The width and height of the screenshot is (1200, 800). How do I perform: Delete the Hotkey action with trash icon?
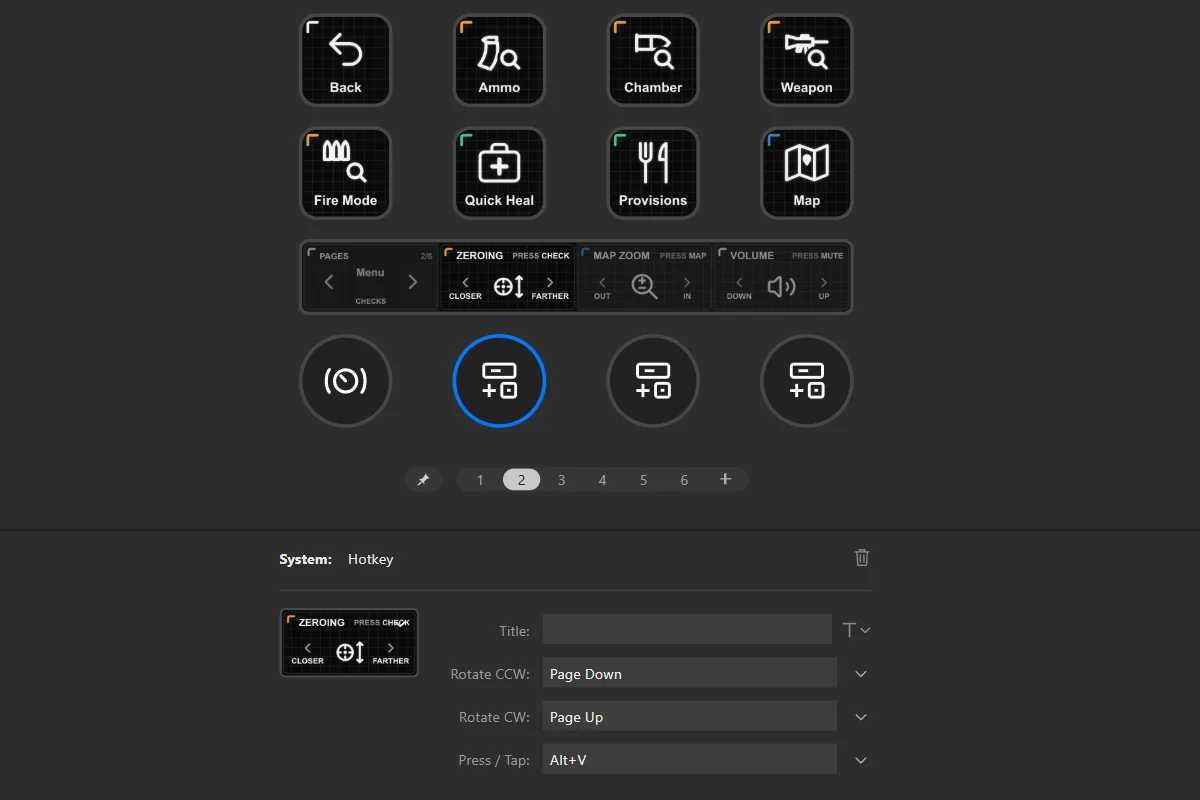click(x=862, y=558)
